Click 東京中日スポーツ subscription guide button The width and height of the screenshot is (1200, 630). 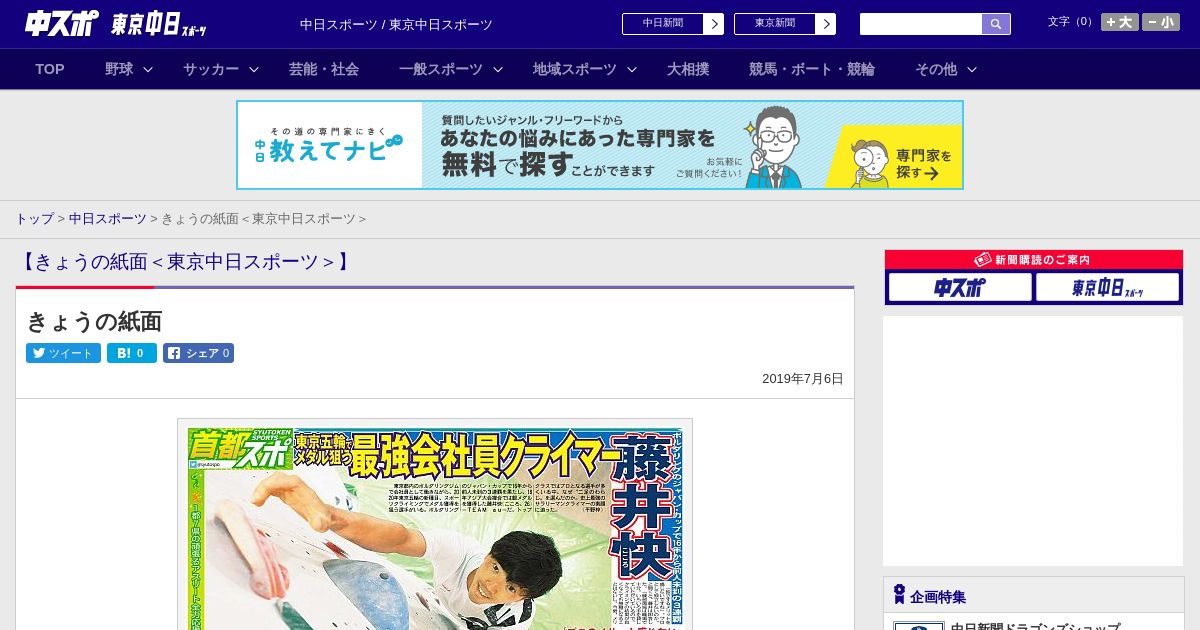pyautogui.click(x=1107, y=287)
